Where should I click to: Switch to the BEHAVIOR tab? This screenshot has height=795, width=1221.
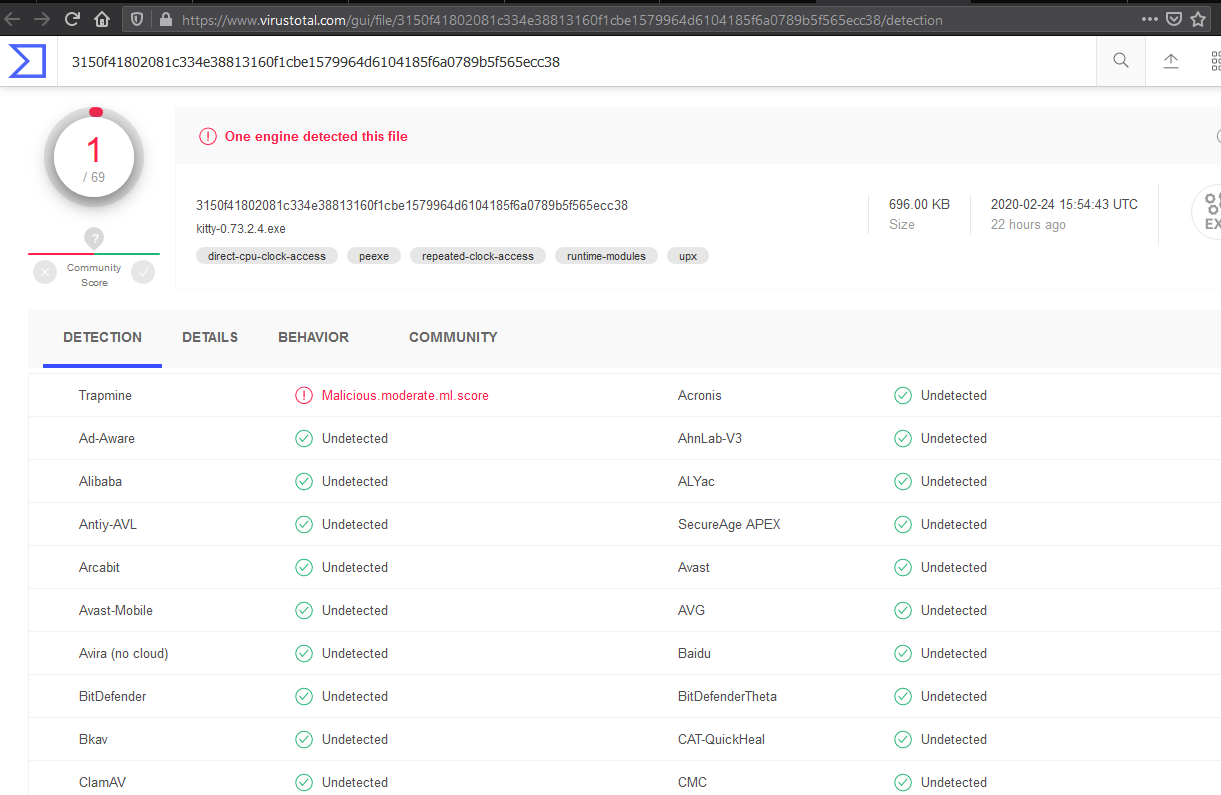pos(312,337)
